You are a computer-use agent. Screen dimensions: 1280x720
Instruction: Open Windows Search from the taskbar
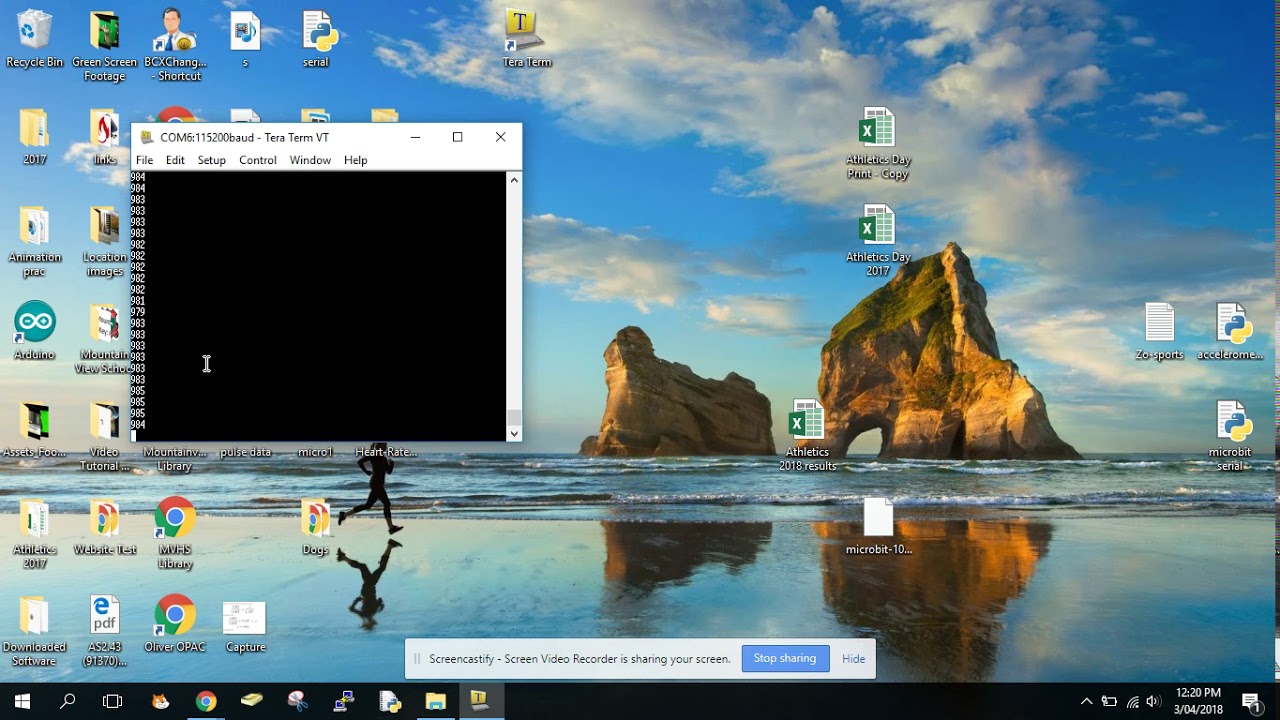click(67, 701)
